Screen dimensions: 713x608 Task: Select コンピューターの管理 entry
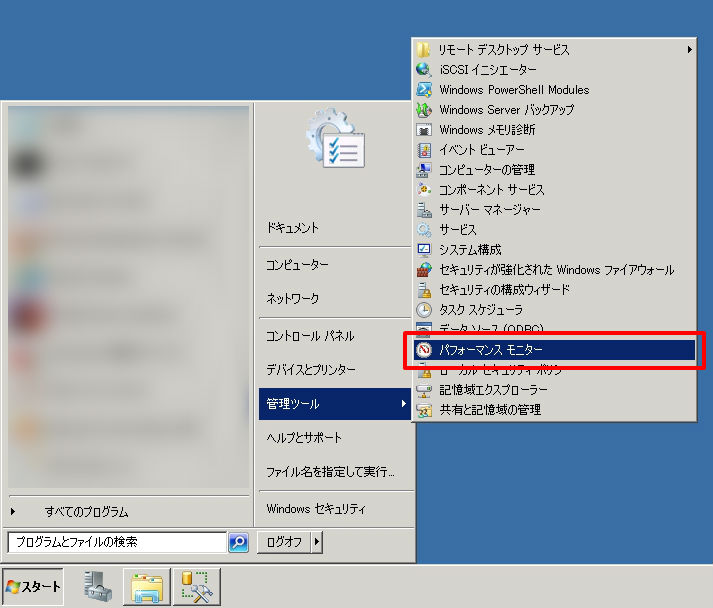[555, 170]
